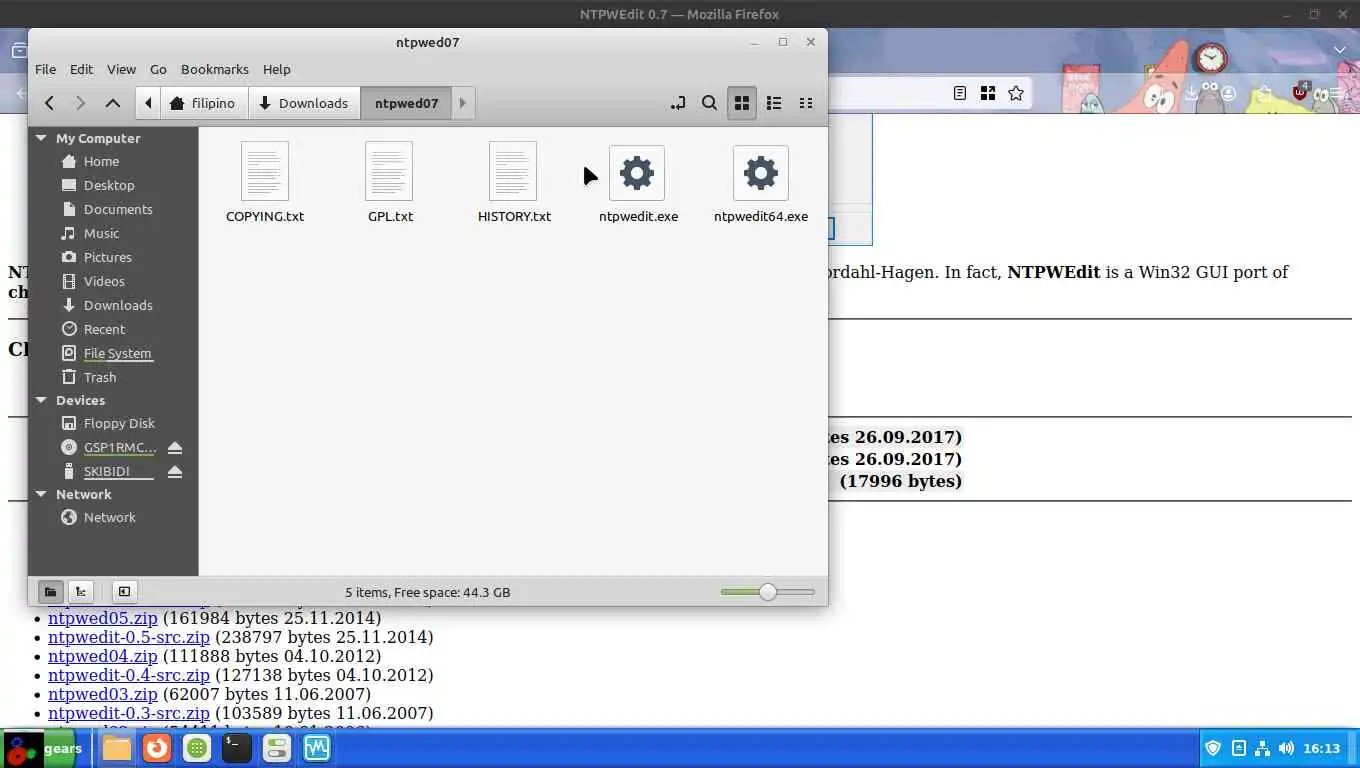
Task: Open ntpwedit-0.5-src.zip link in Firefox
Action: [x=129, y=637]
